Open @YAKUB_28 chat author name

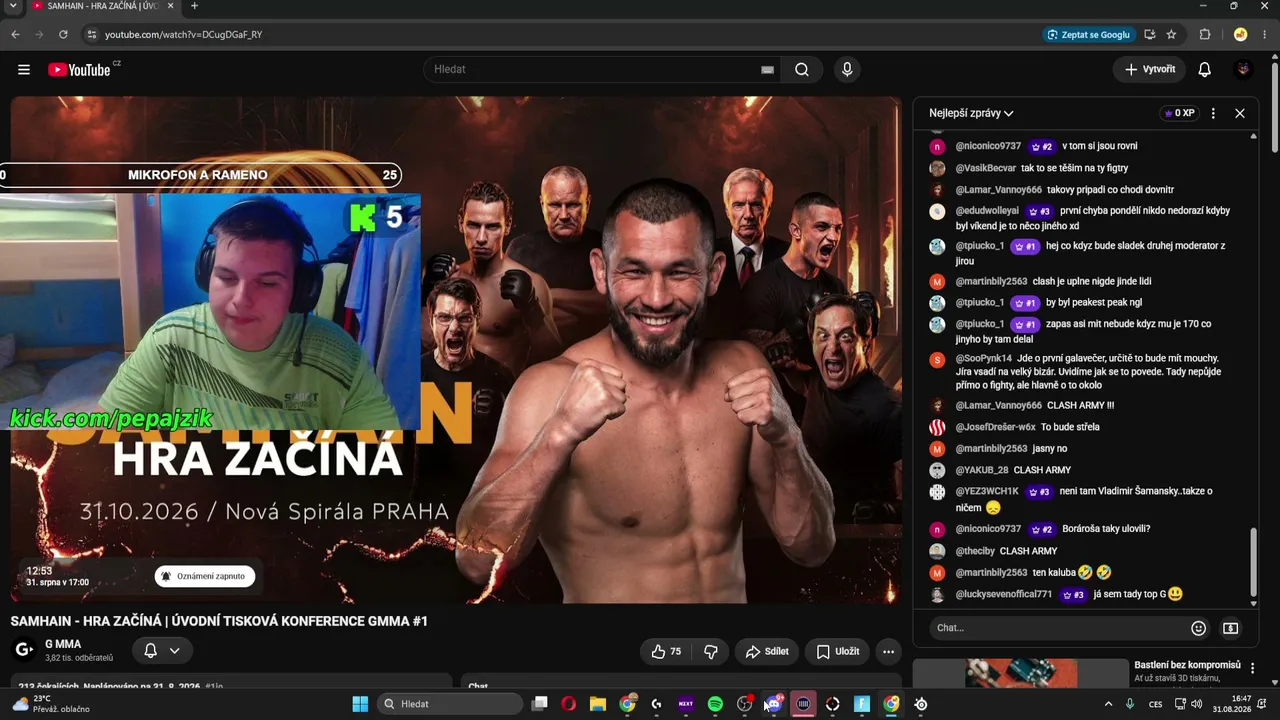click(x=982, y=470)
